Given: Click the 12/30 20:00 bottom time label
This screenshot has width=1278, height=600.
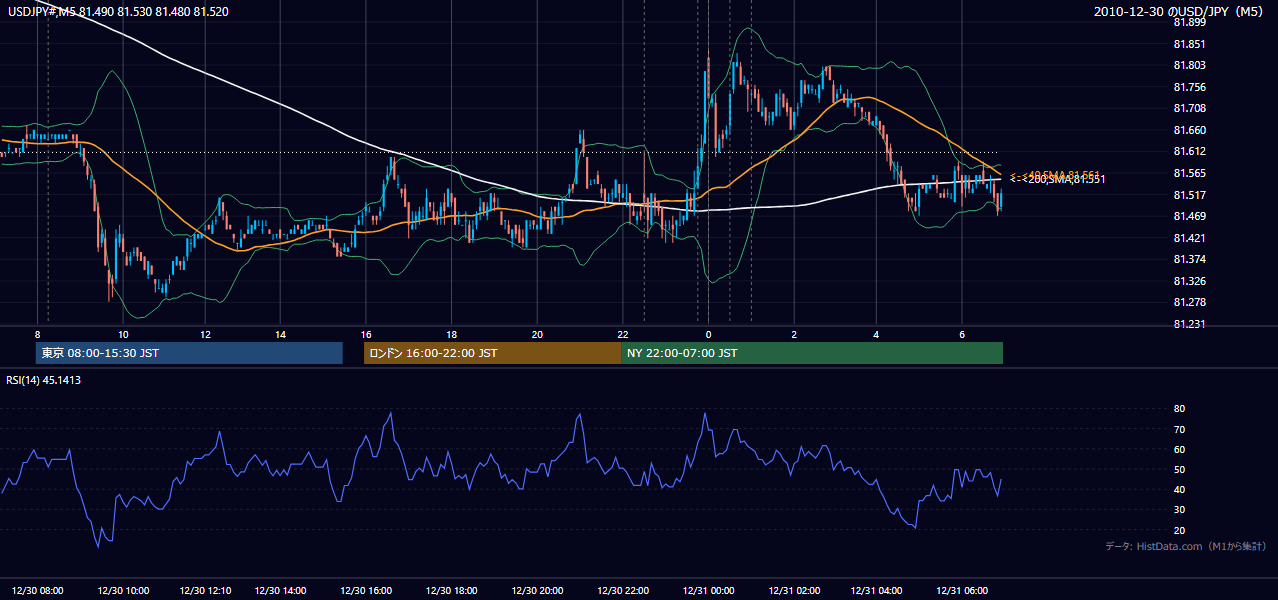Looking at the screenshot, I should (x=537, y=590).
